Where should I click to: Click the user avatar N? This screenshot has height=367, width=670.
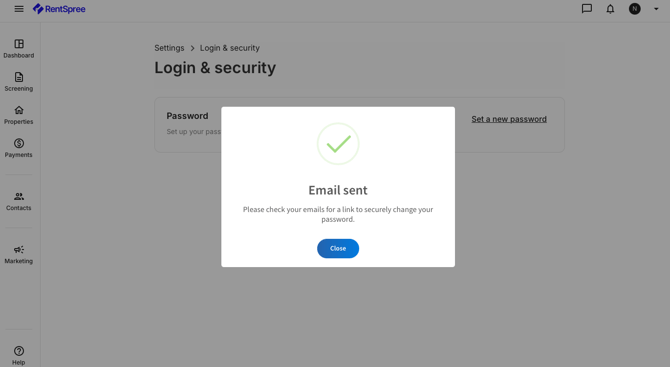click(635, 9)
